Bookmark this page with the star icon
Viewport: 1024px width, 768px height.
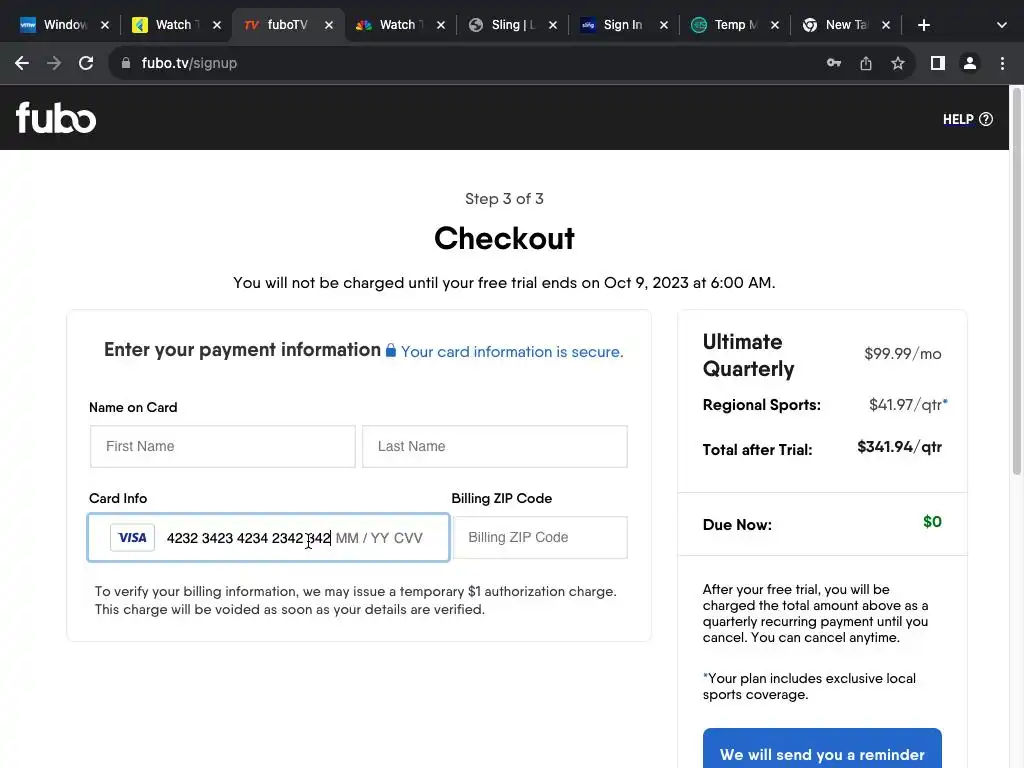click(x=898, y=63)
